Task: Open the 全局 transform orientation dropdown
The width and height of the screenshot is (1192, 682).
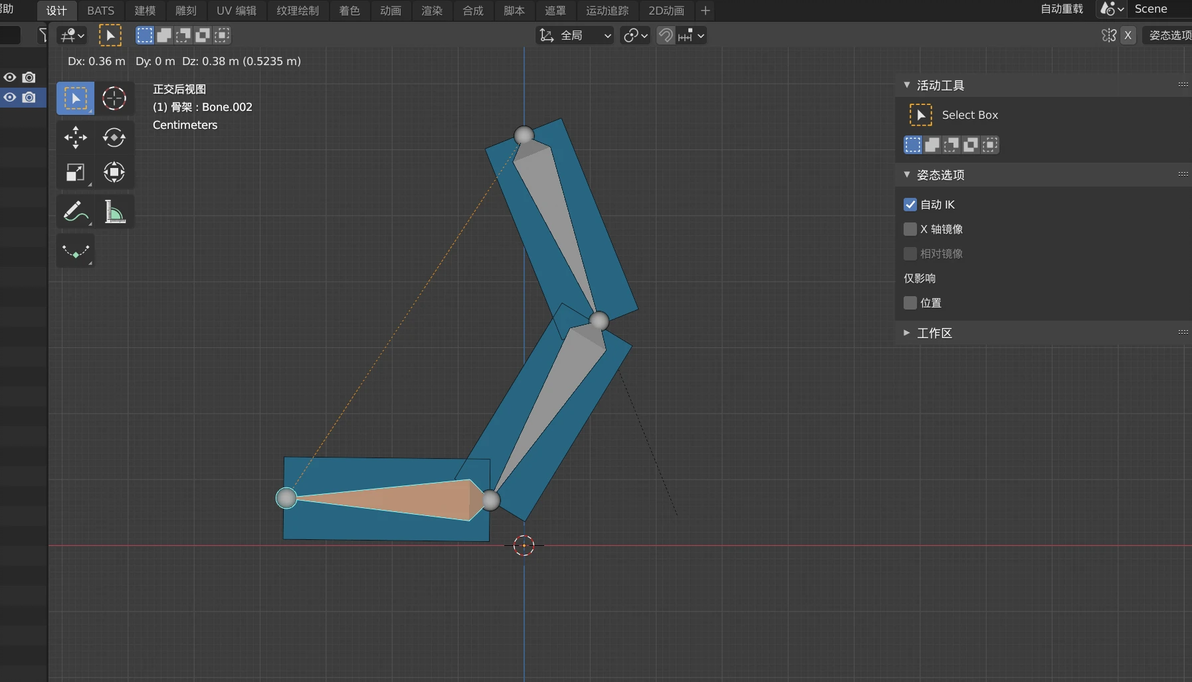Action: (576, 35)
